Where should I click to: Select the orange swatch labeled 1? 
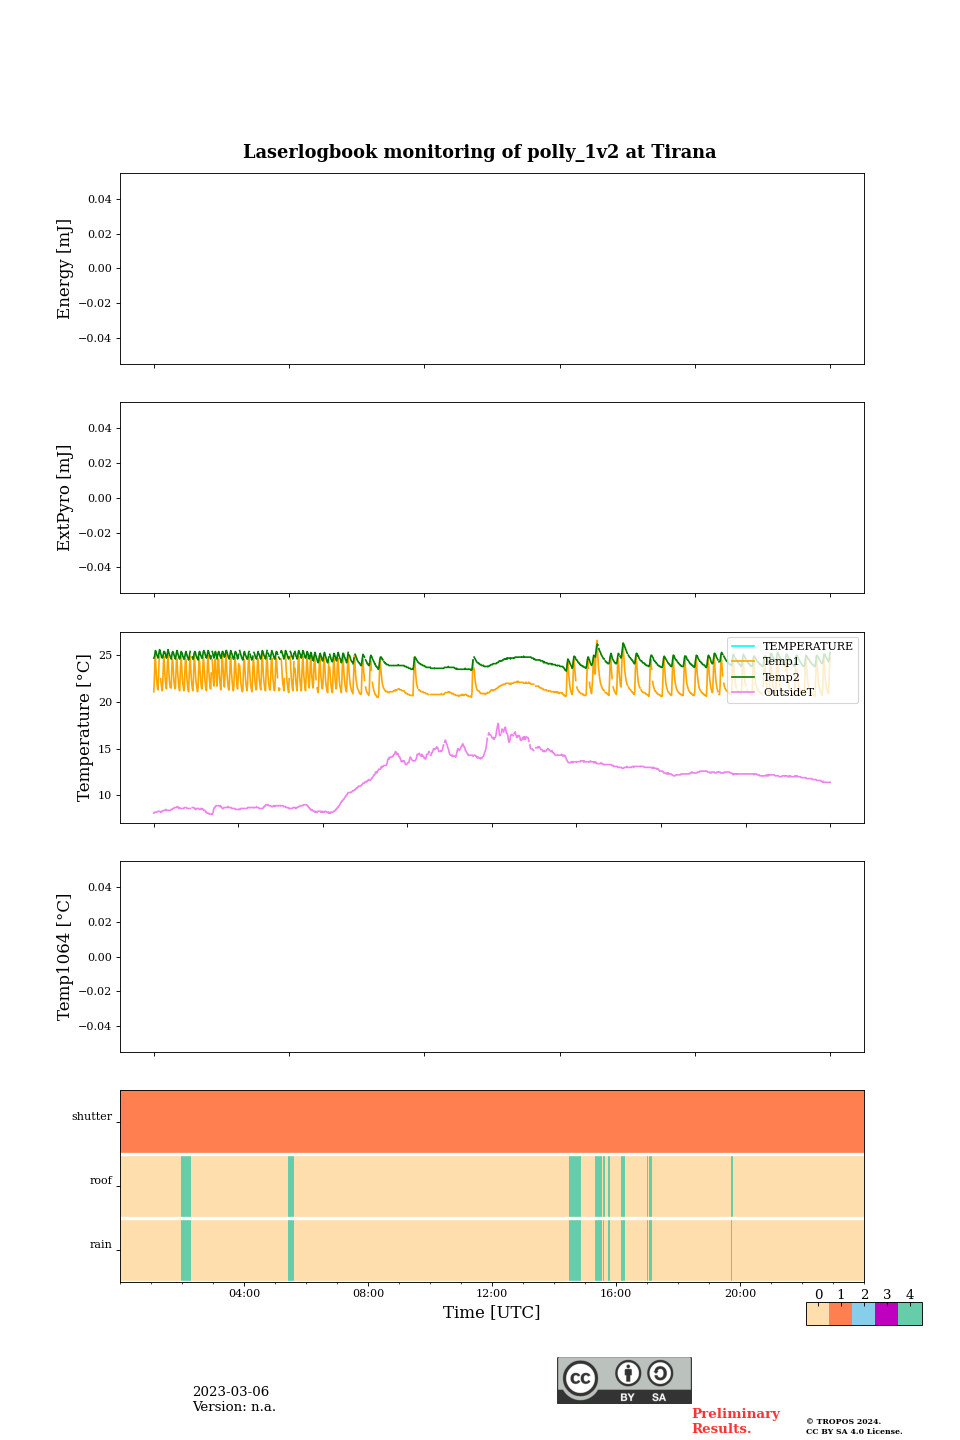pyautogui.click(x=840, y=1314)
